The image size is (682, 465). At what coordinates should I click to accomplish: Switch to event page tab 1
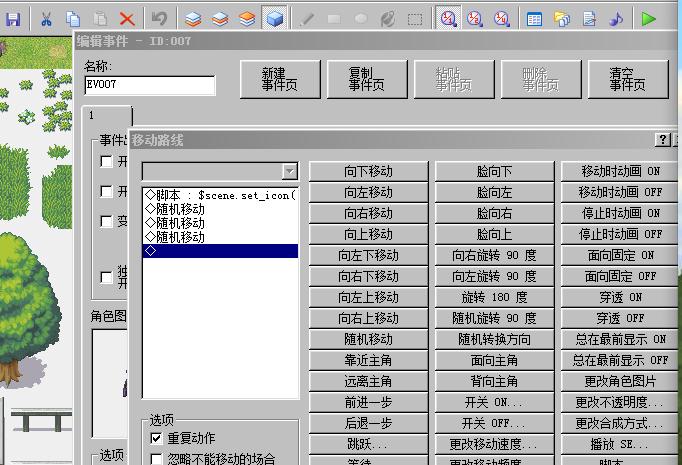pyautogui.click(x=107, y=116)
